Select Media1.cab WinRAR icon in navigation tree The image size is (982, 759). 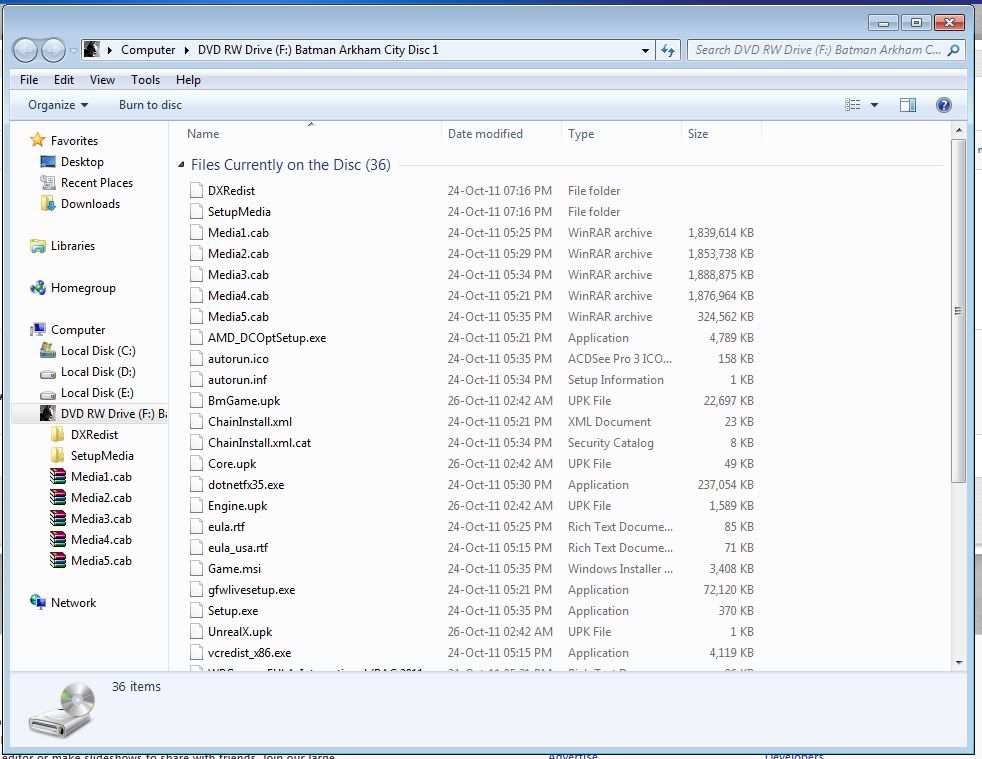point(58,477)
